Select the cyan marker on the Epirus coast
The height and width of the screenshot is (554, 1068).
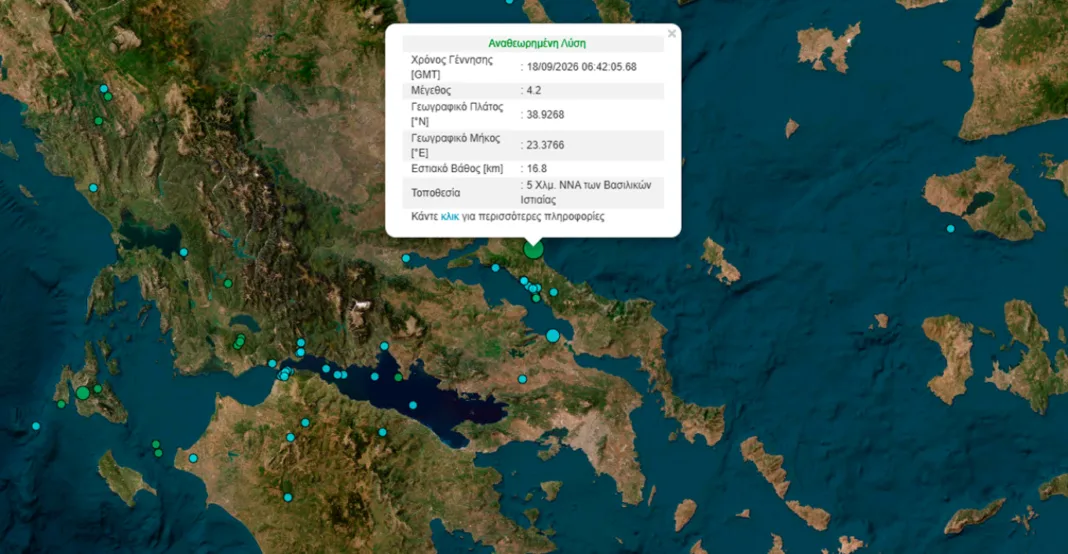point(93,187)
